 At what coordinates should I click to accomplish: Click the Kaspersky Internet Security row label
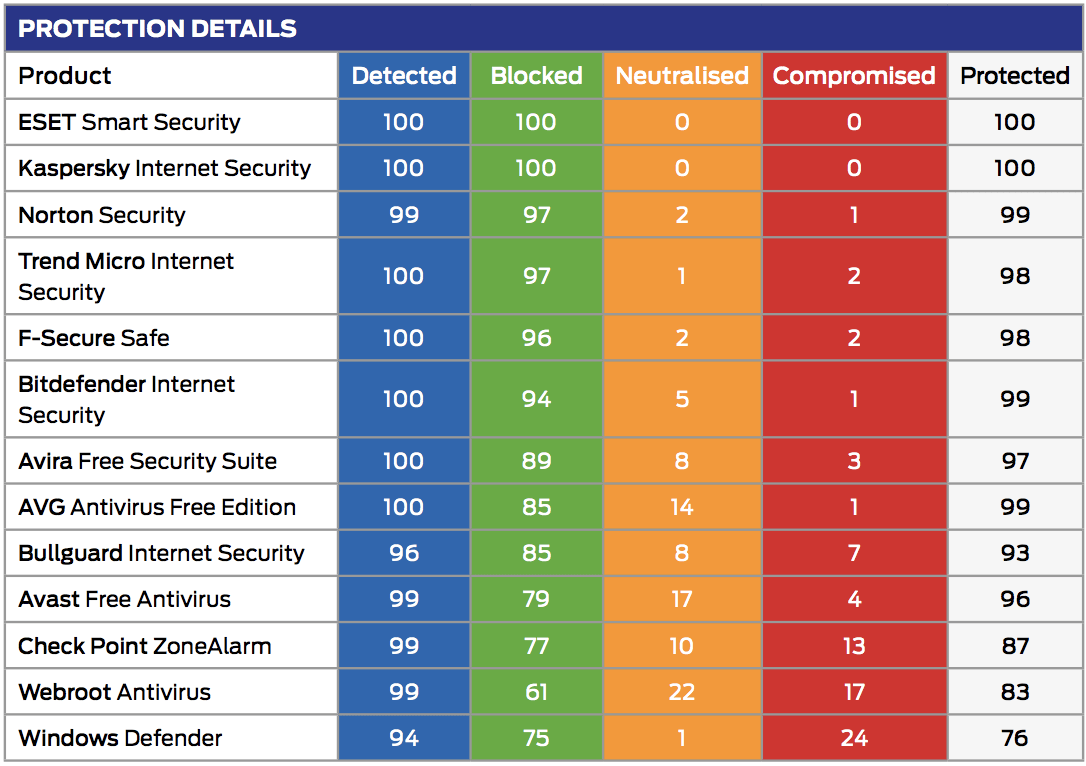tap(165, 168)
